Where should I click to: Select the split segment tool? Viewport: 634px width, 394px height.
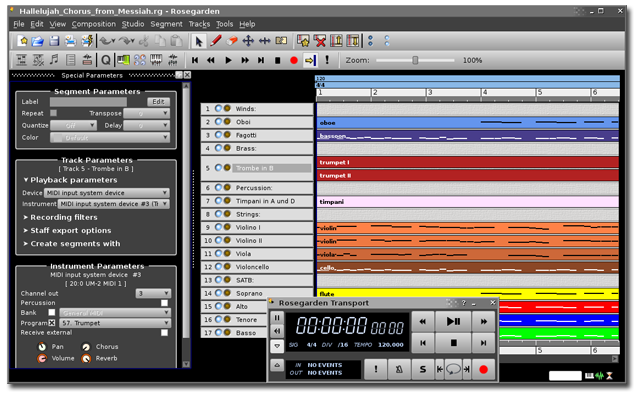pyautogui.click(x=281, y=41)
